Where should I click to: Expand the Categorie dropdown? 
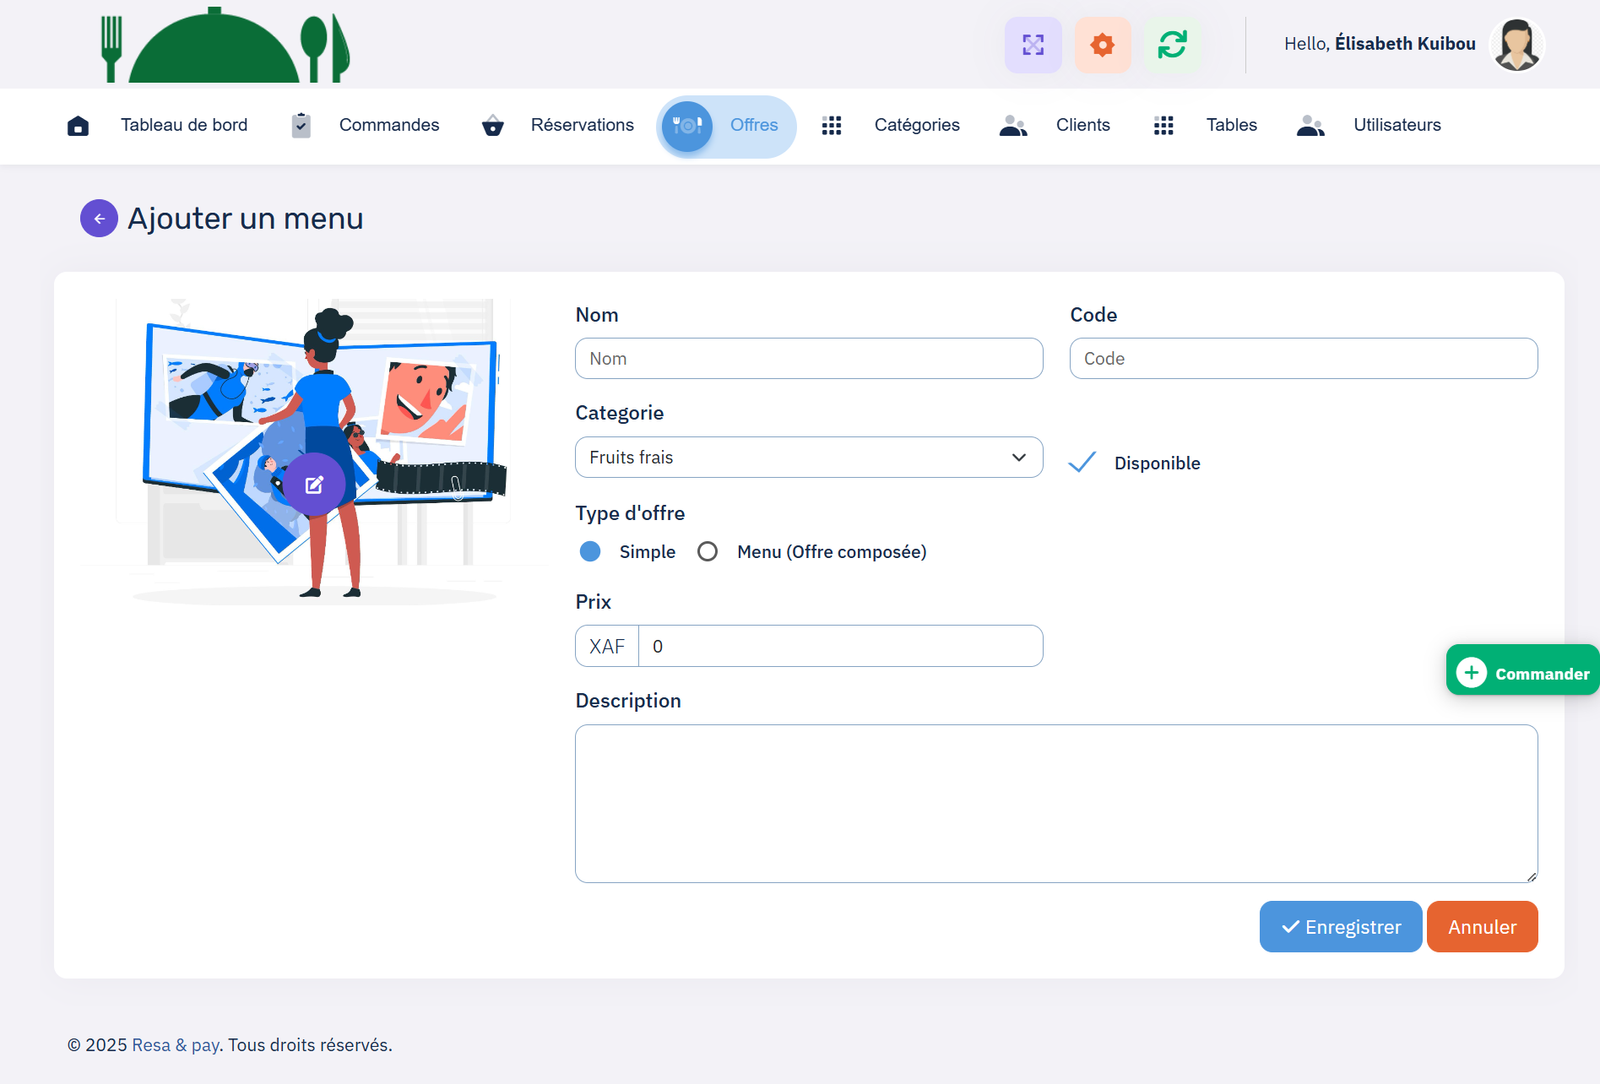click(x=808, y=457)
